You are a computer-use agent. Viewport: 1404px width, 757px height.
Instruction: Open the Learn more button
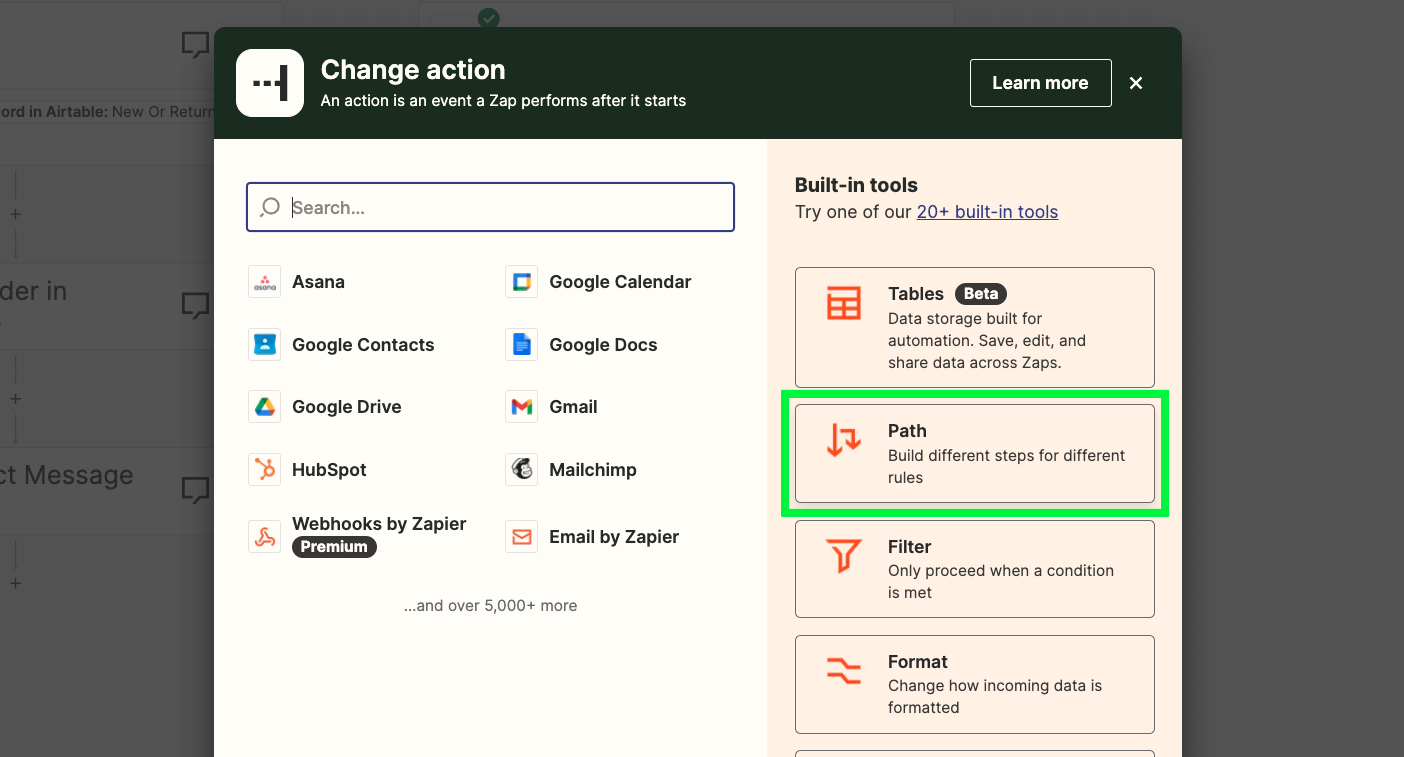[1040, 83]
